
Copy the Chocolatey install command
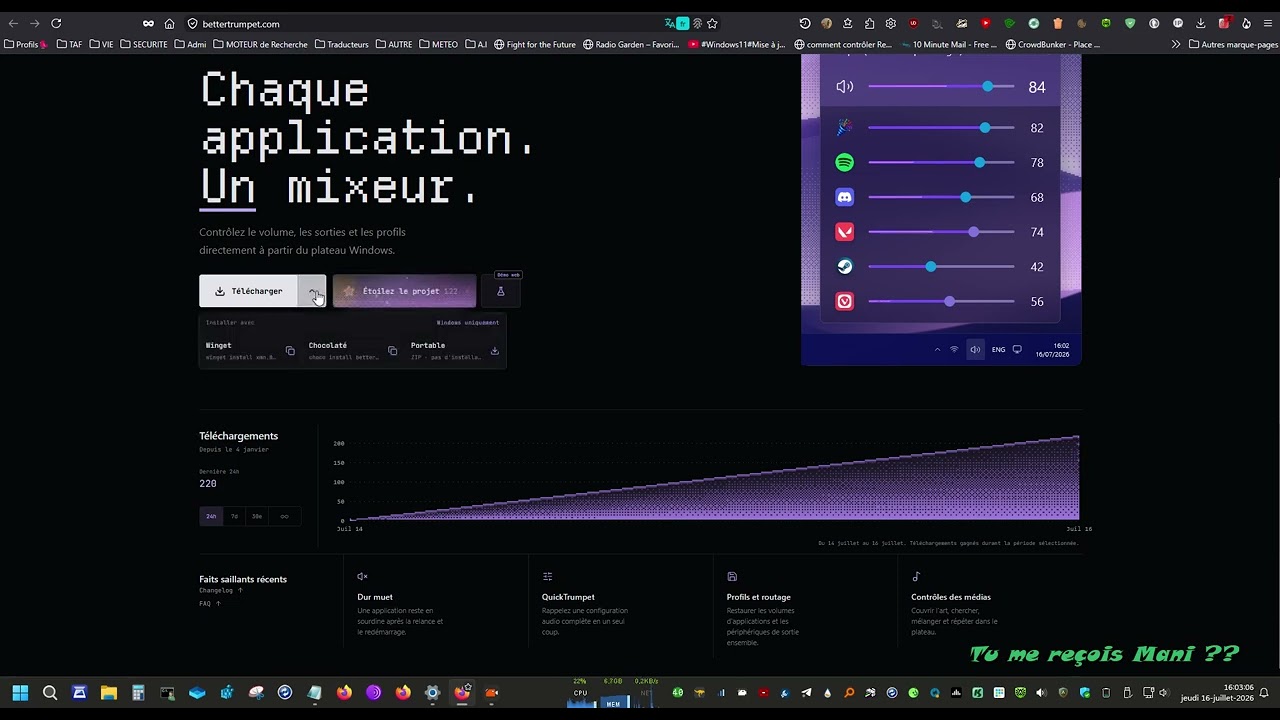[392, 351]
